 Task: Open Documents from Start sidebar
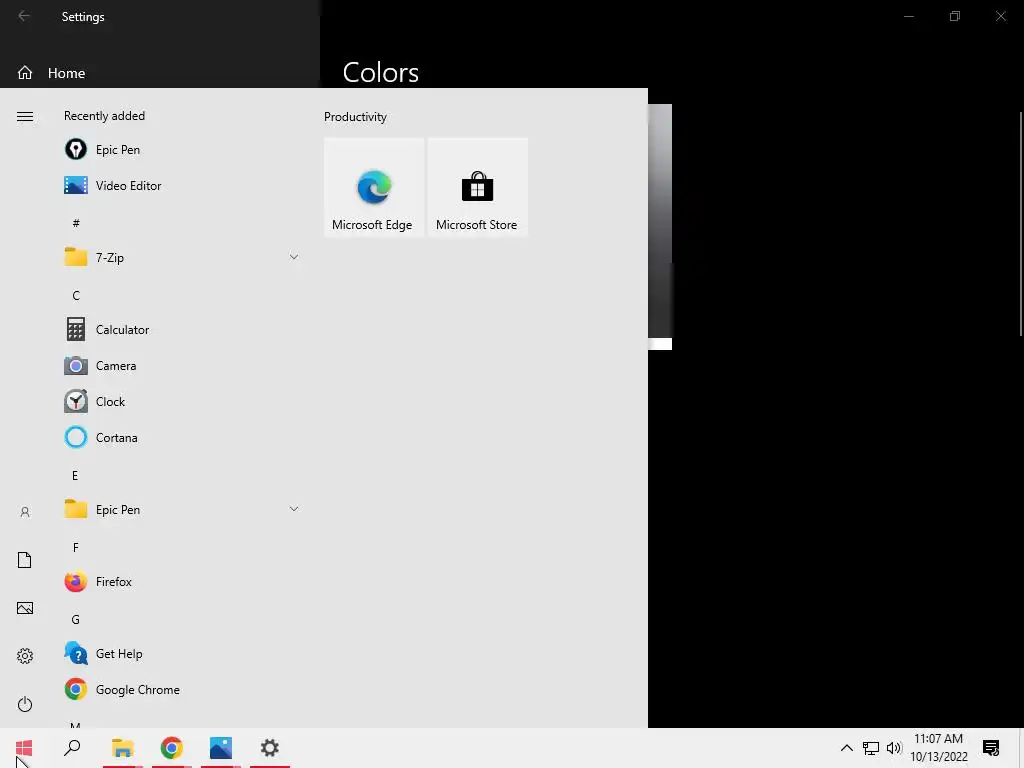[25, 560]
